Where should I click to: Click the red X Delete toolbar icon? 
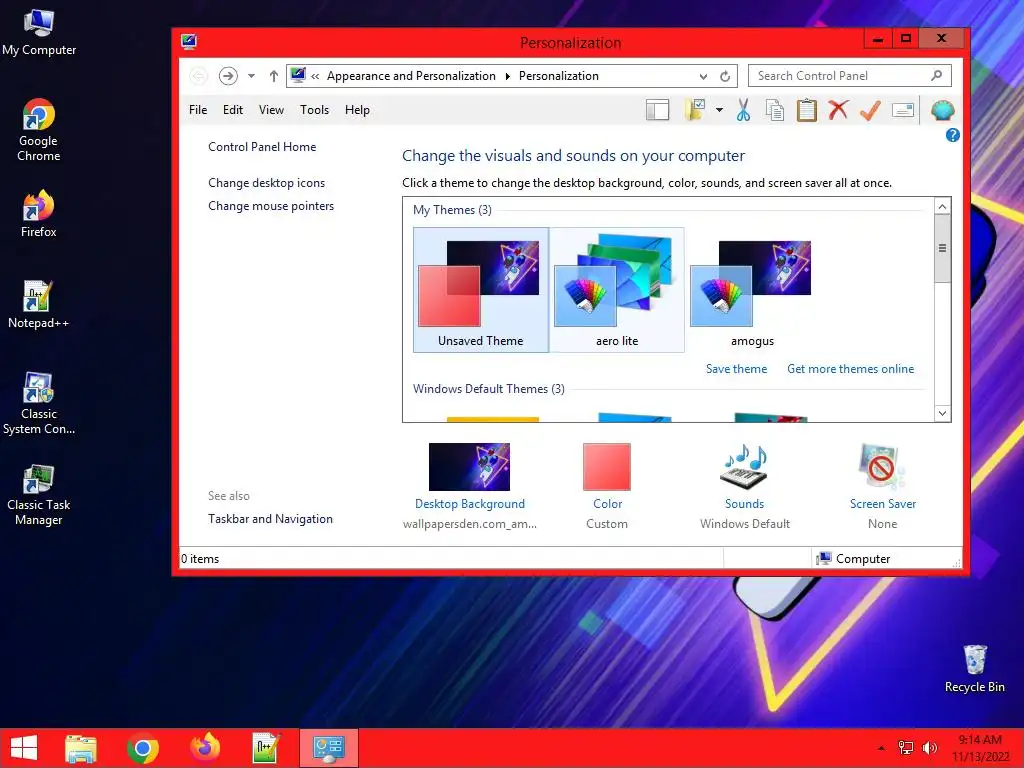[839, 110]
